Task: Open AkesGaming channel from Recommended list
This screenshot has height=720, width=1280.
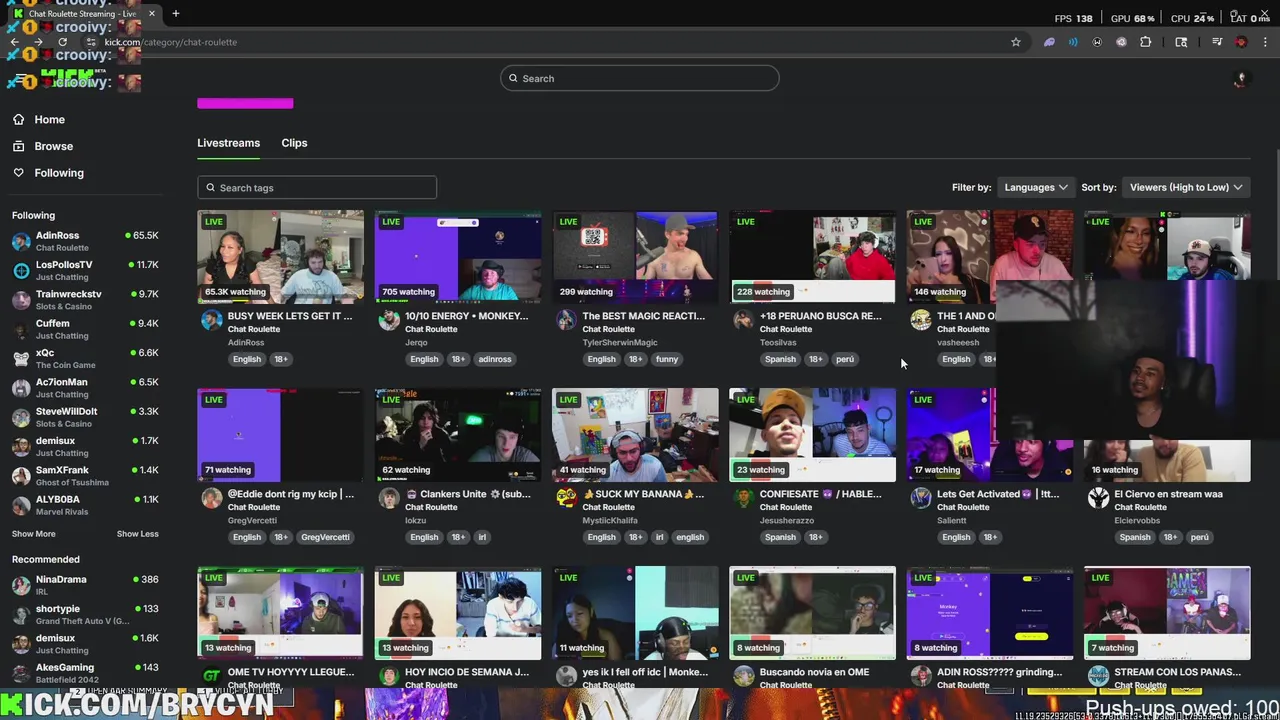Action: (x=85, y=673)
